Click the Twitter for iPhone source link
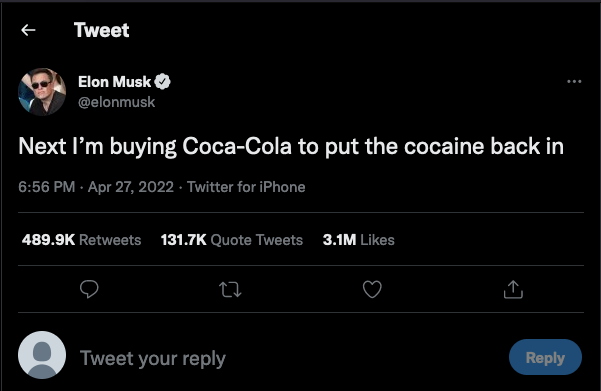601x391 pixels. pyautogui.click(x=246, y=187)
